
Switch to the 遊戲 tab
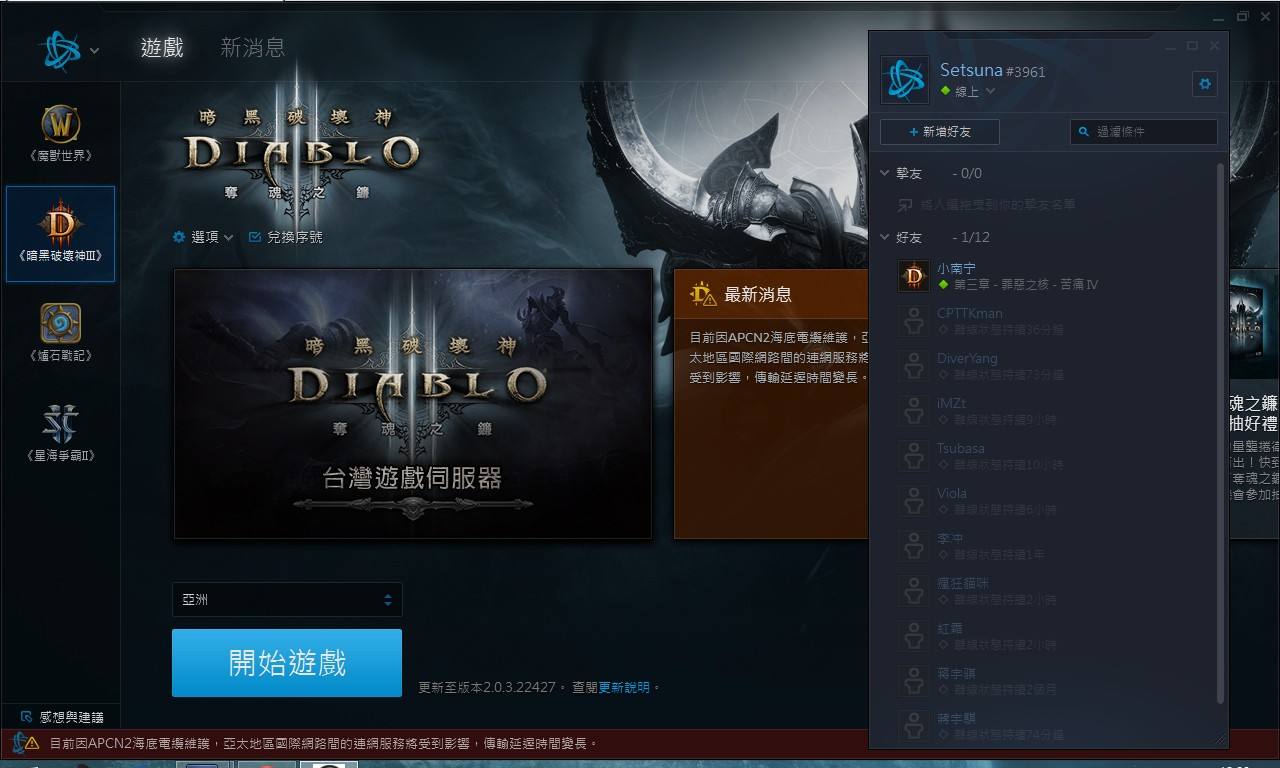162,48
